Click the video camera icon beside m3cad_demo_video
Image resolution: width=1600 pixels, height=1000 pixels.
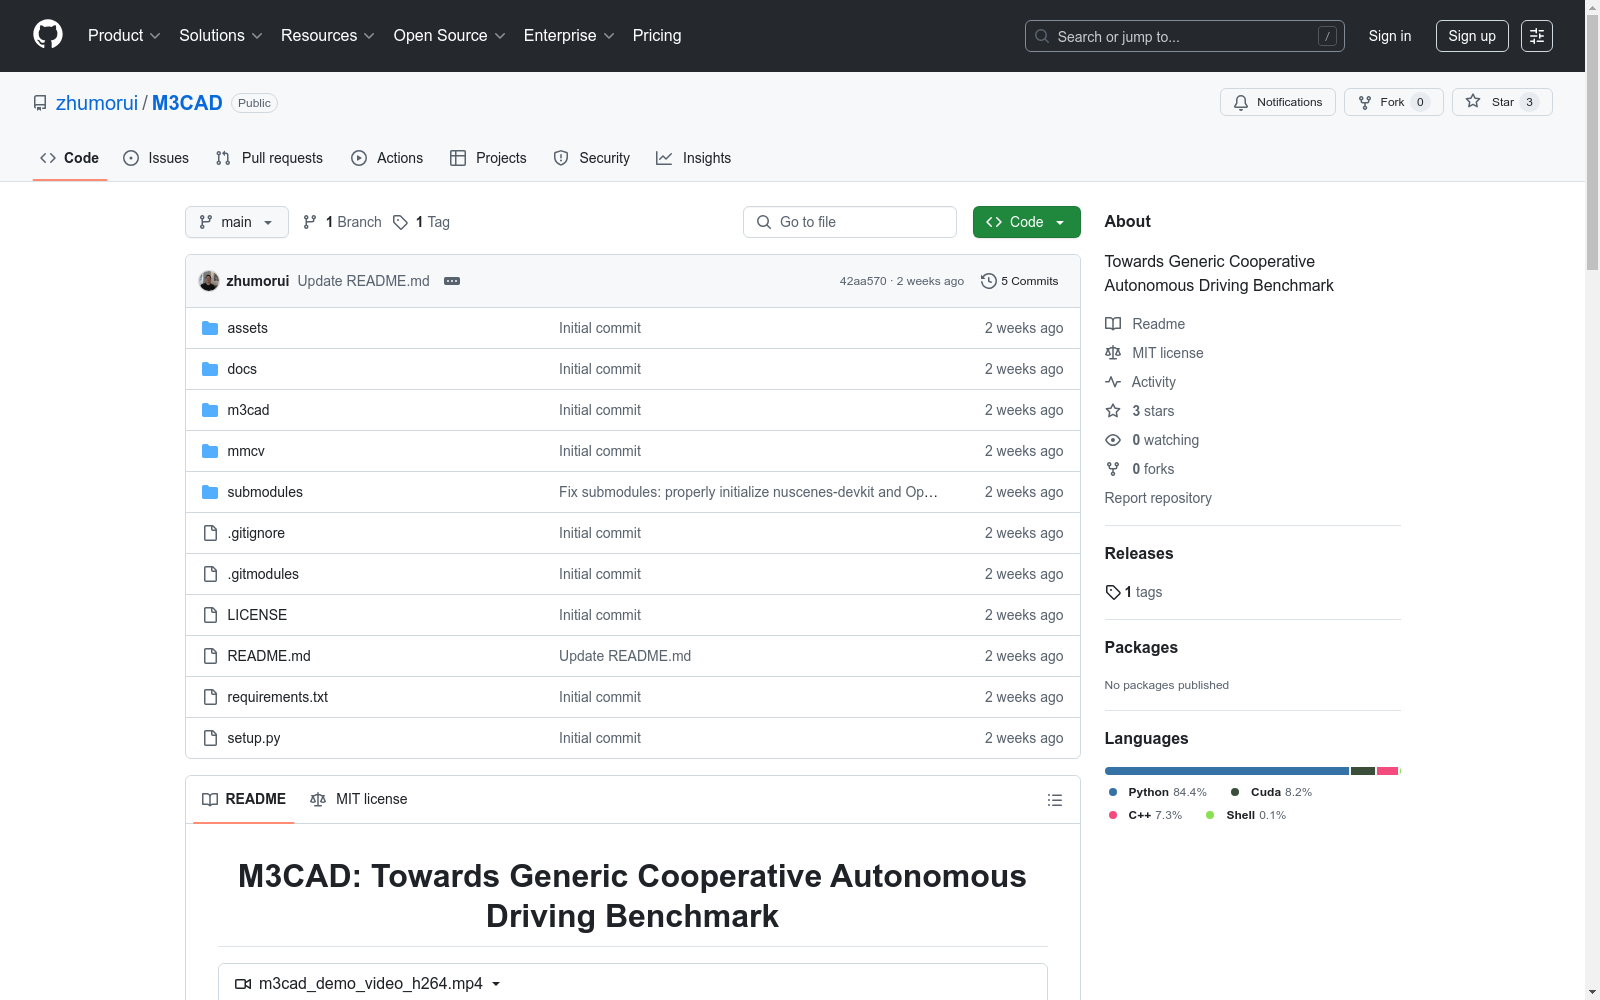click(x=243, y=984)
